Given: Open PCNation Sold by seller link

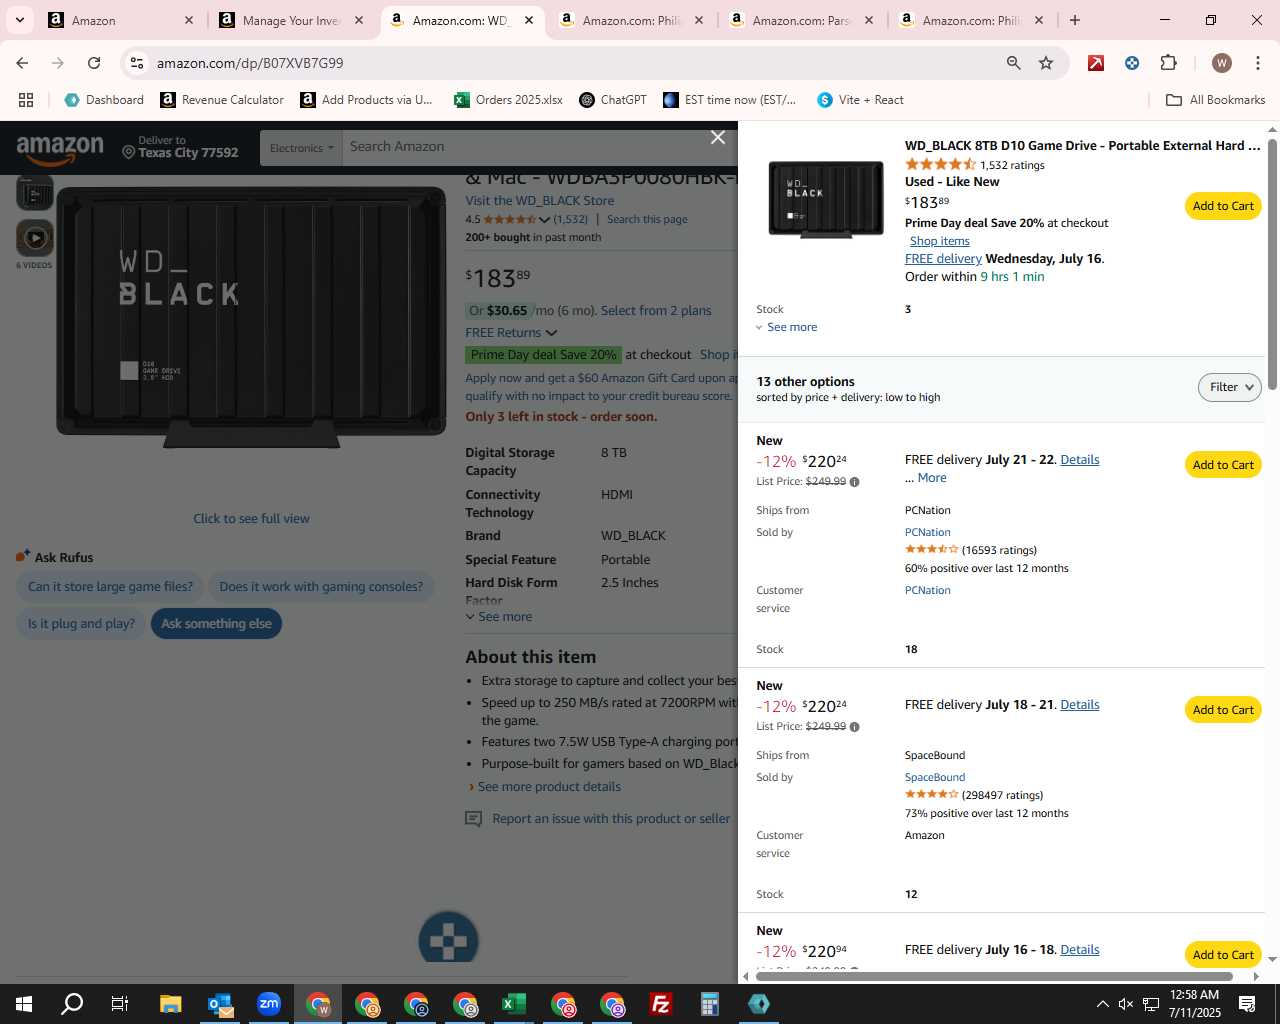Looking at the screenshot, I should (927, 533).
